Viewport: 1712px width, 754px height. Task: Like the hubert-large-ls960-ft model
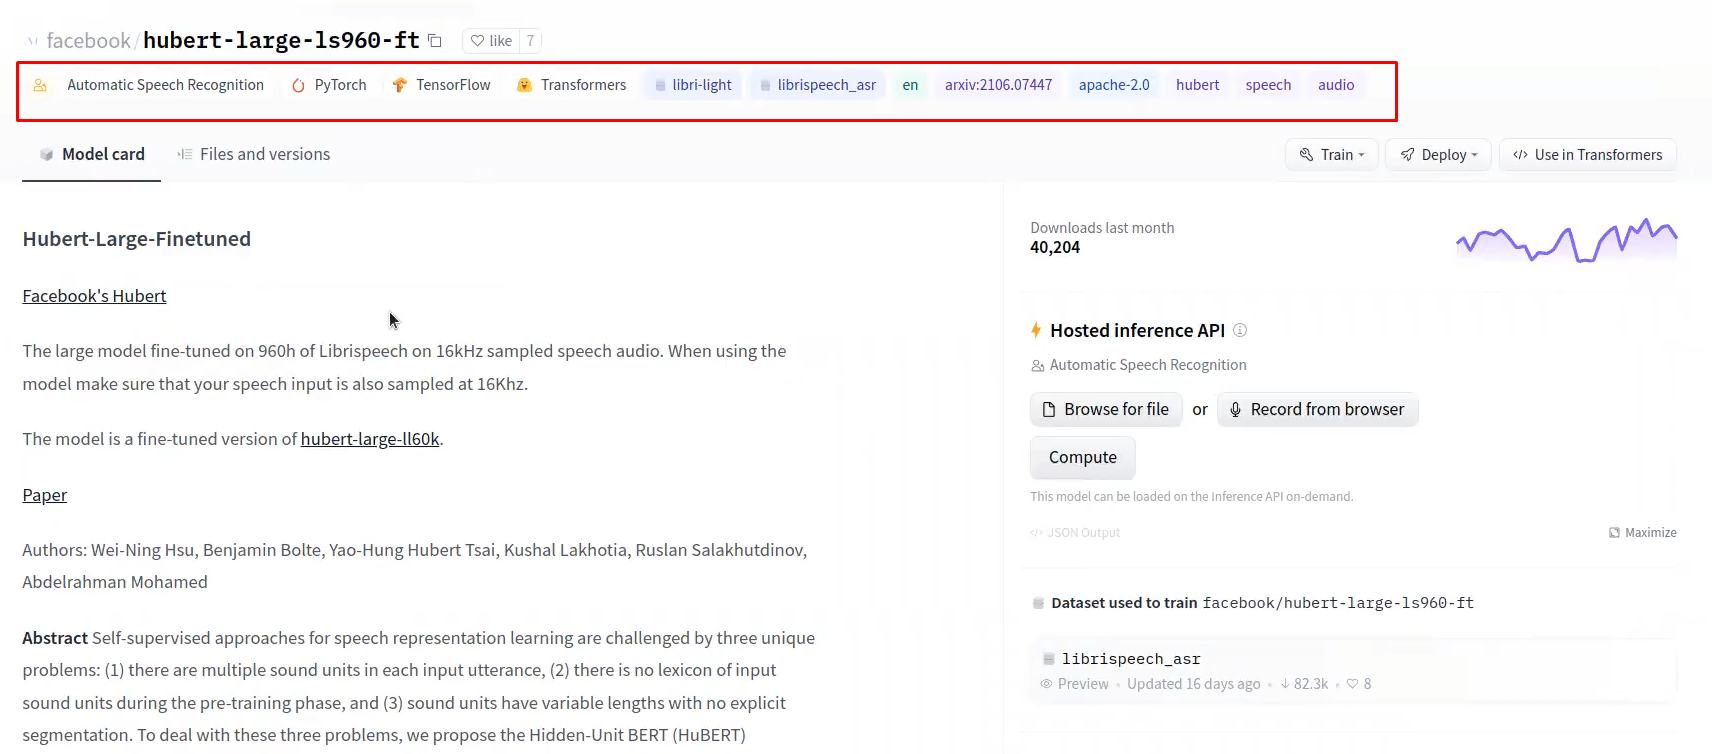491,41
